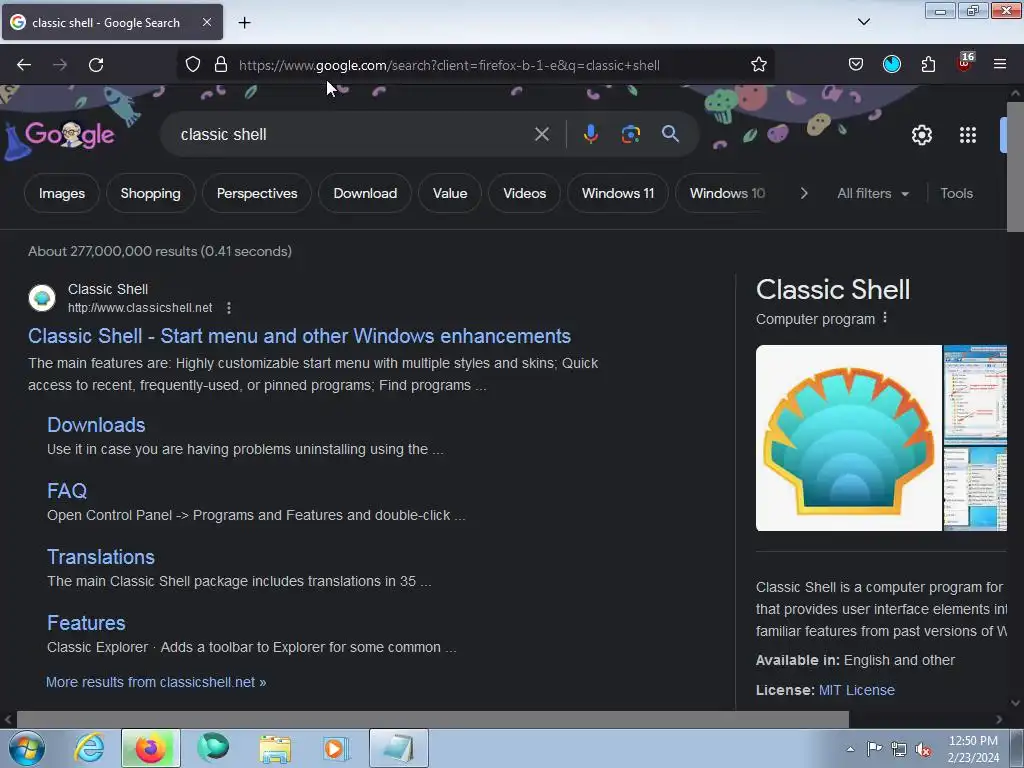Go back to the previous page
Screen dimensions: 1024x768
coord(24,65)
